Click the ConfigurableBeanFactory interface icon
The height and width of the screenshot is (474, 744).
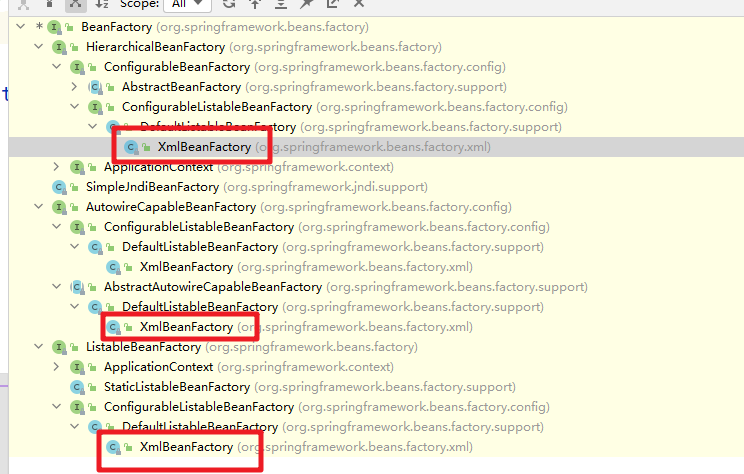pyautogui.click(x=77, y=67)
